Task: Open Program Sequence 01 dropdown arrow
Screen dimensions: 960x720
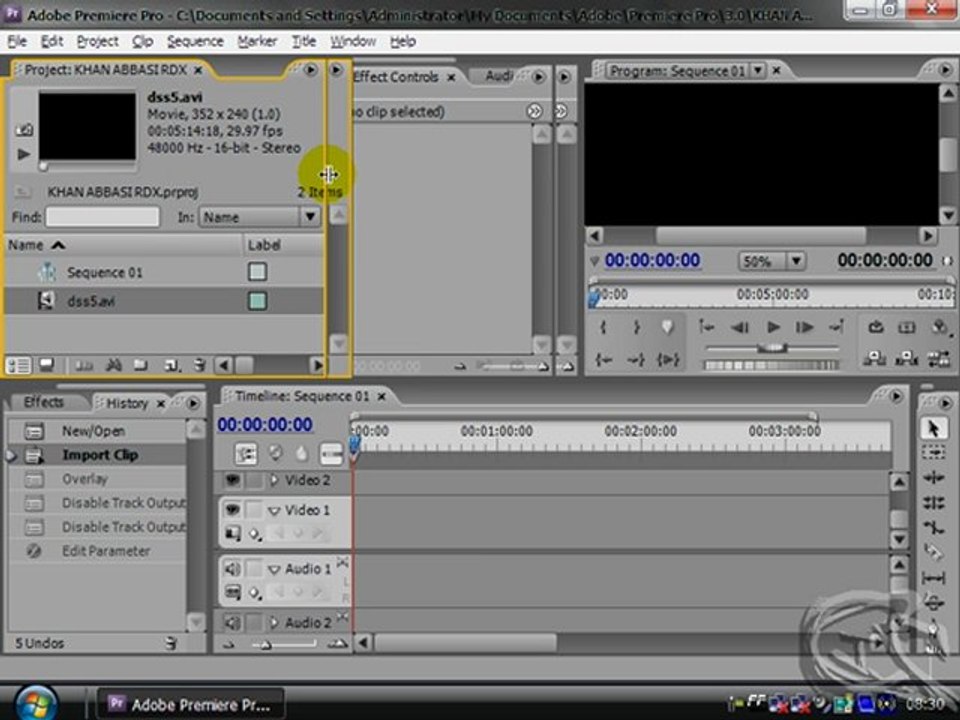Action: tap(758, 70)
